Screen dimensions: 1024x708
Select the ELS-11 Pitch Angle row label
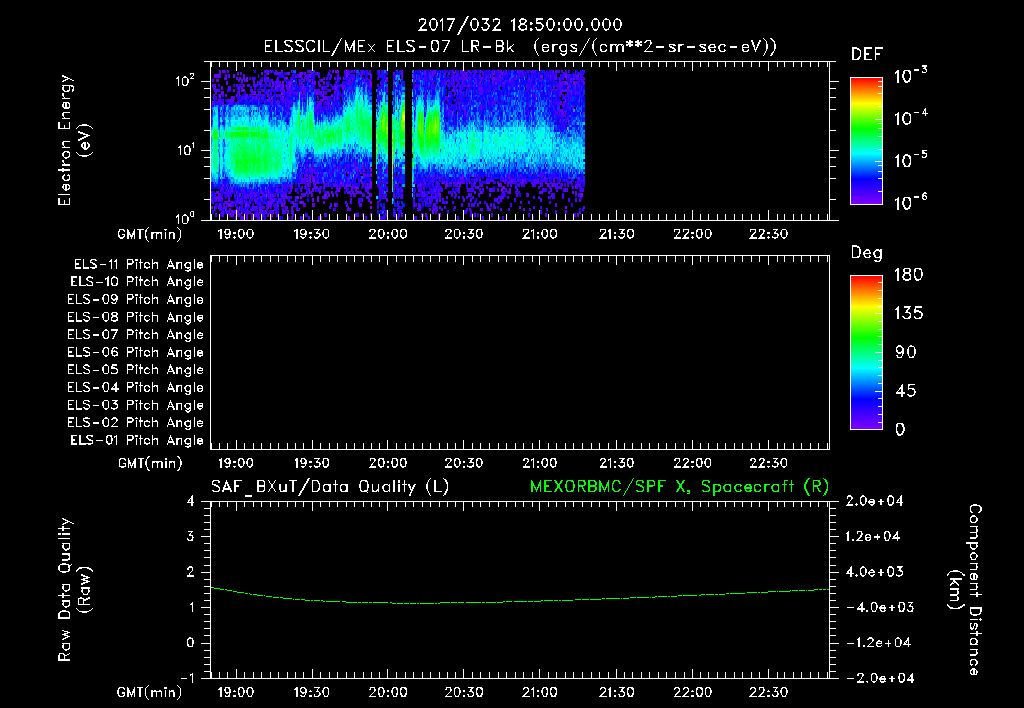point(138,265)
